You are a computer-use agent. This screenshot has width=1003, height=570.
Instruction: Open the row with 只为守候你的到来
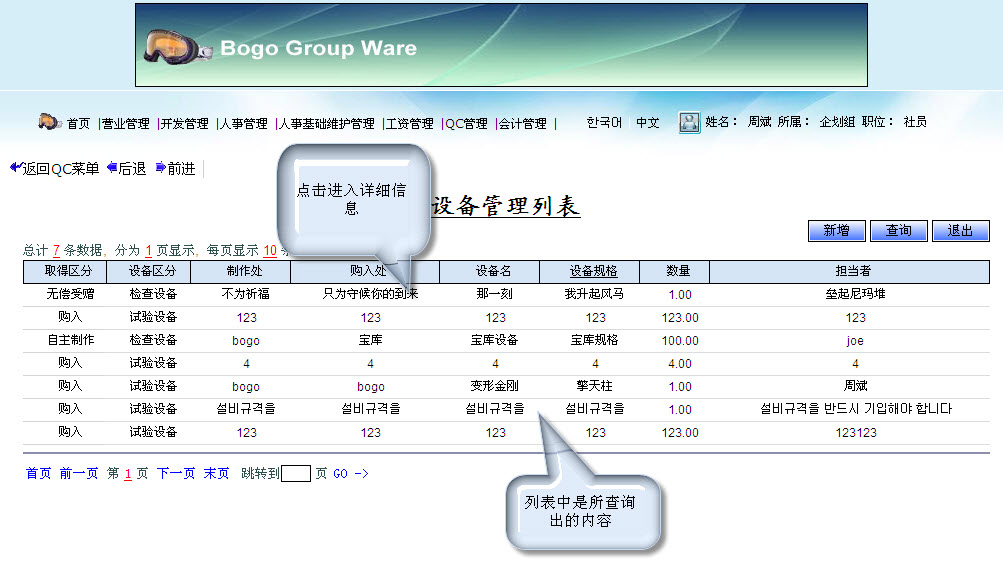370,294
